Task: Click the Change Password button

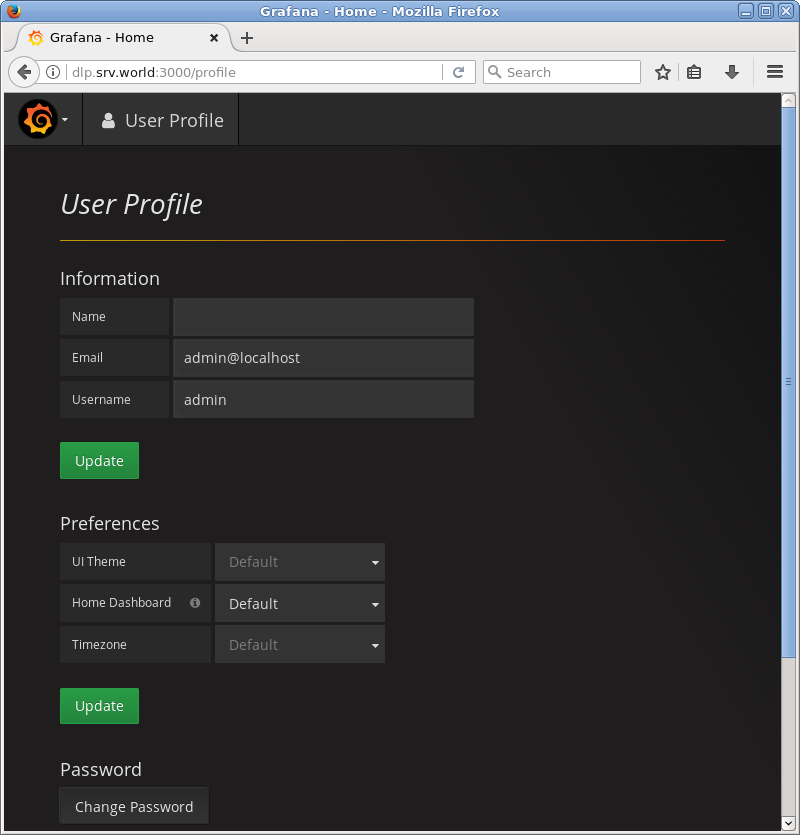Action: (x=133, y=805)
